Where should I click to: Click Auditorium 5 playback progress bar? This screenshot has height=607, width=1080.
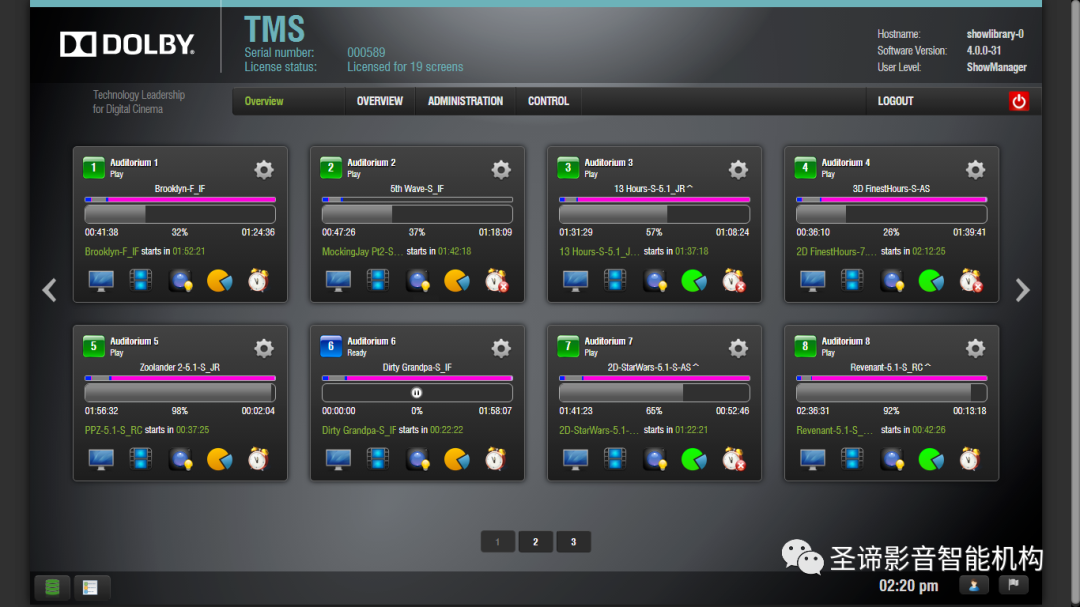(x=180, y=393)
